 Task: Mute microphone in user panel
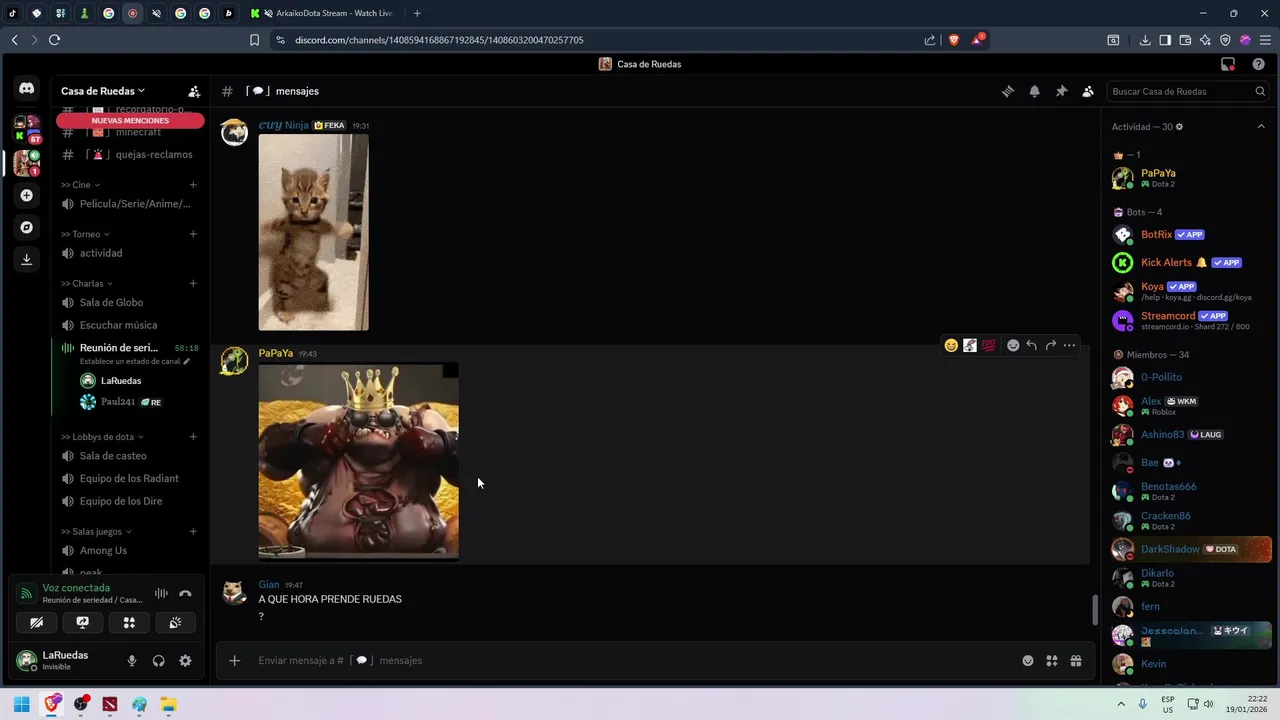click(x=131, y=661)
